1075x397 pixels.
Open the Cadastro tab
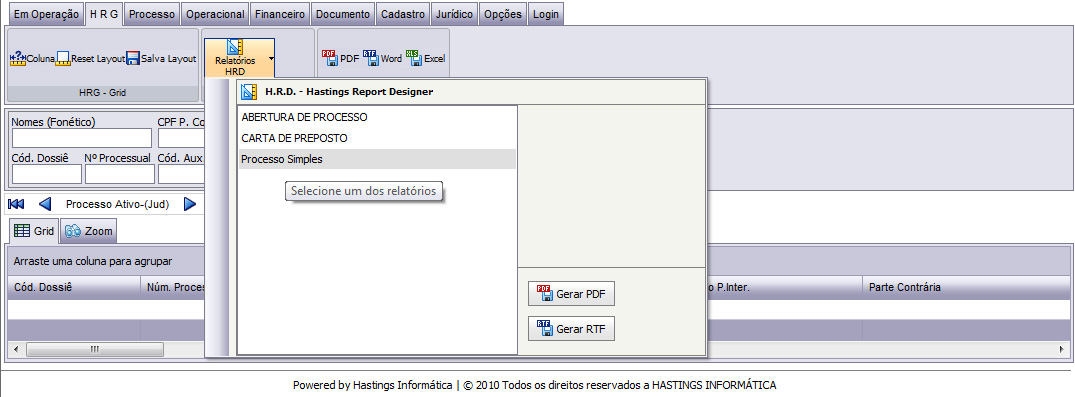403,14
